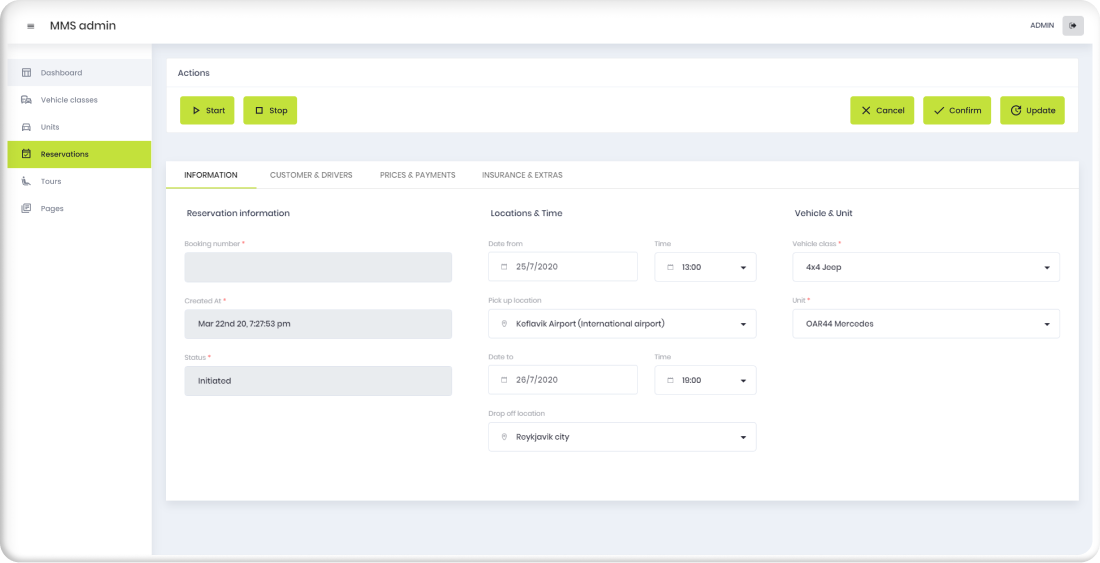Switch to Insurance & Extras tab
The width and height of the screenshot is (1100, 563).
(522, 175)
